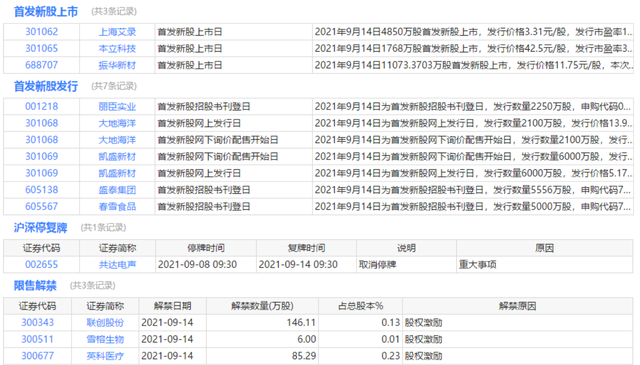This screenshot has width=640, height=365.
Task: Click stock code 688707
Action: 42,65
